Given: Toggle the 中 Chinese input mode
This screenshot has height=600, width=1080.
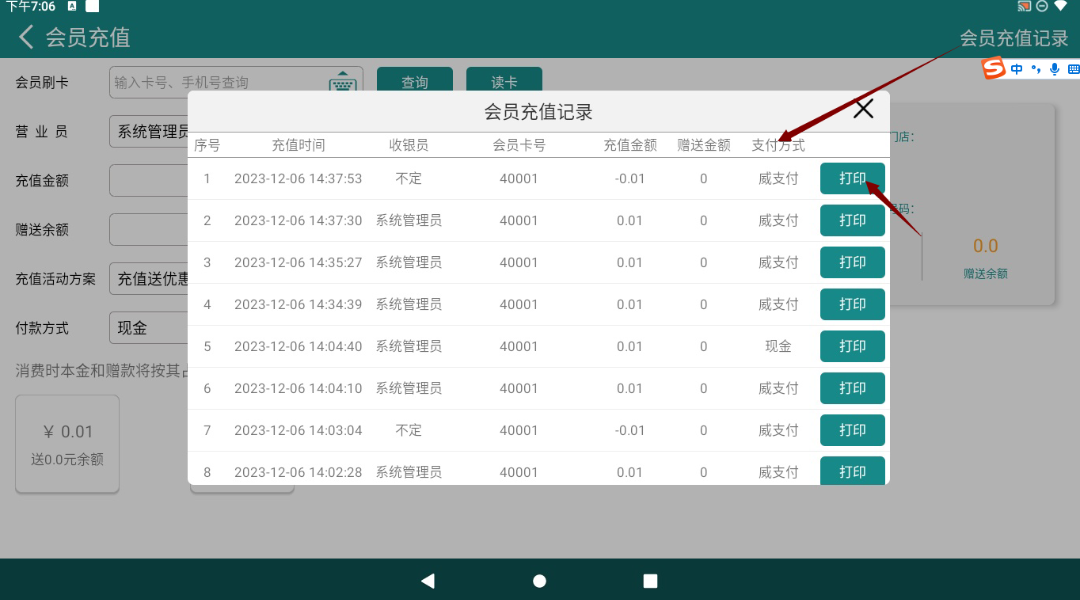Looking at the screenshot, I should click(1017, 69).
